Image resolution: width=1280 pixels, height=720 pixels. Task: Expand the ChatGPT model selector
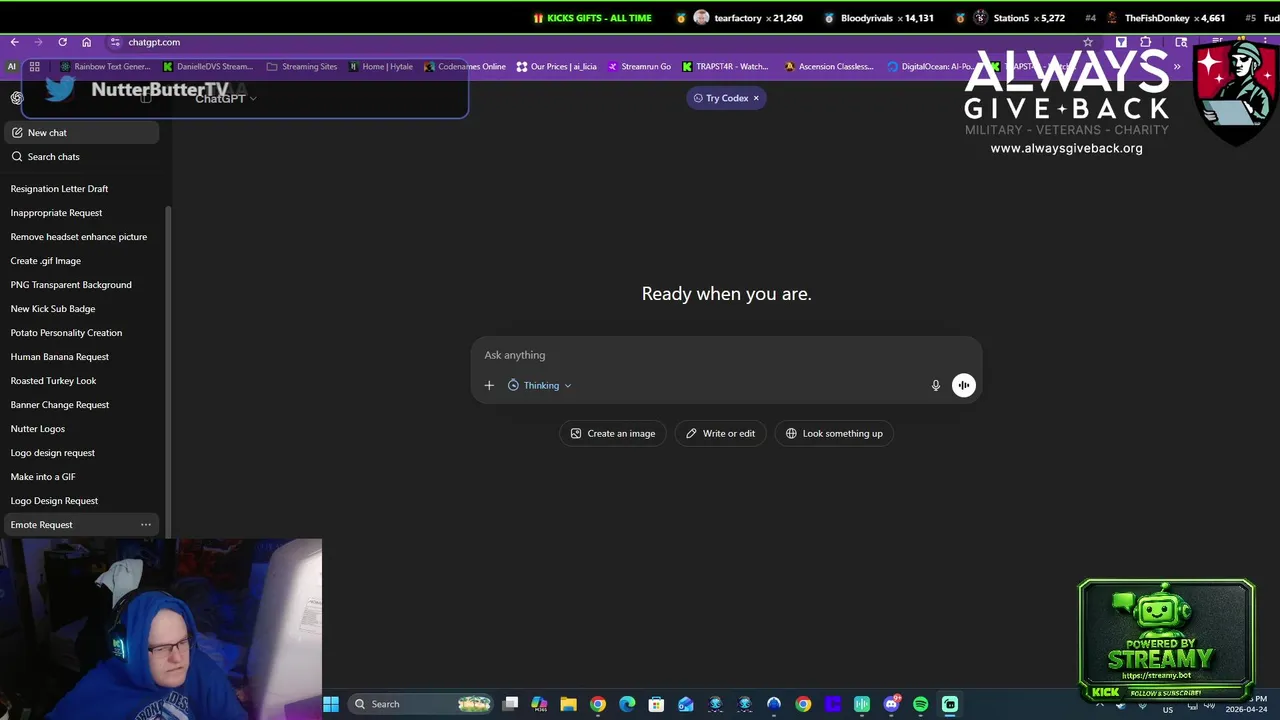(x=226, y=98)
